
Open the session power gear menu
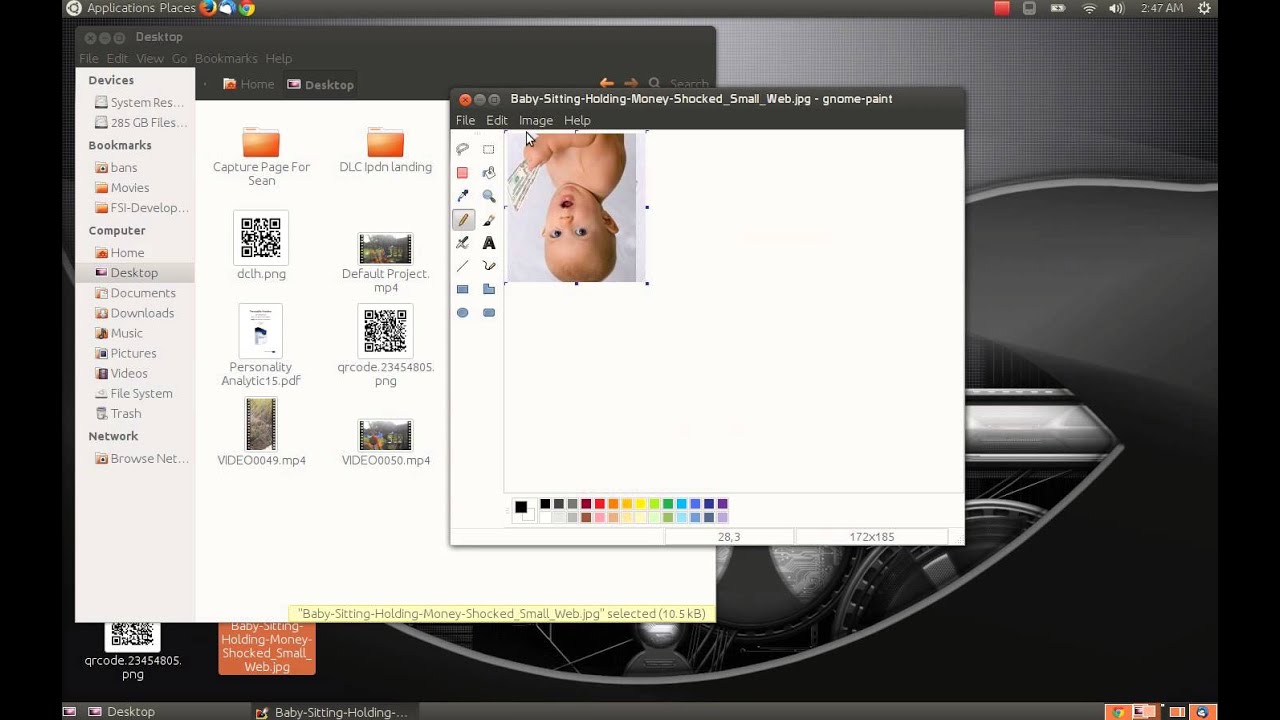click(x=1204, y=8)
